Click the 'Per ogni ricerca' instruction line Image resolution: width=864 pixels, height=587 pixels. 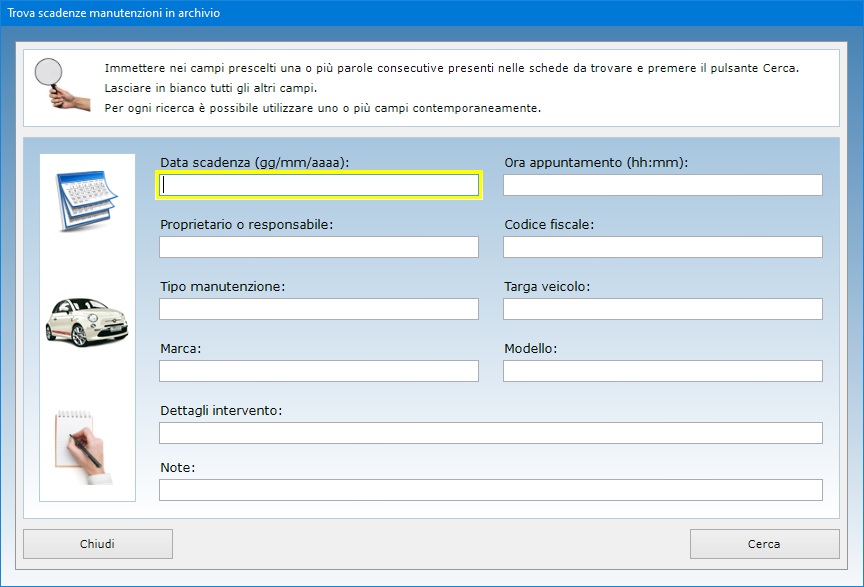click(x=323, y=108)
